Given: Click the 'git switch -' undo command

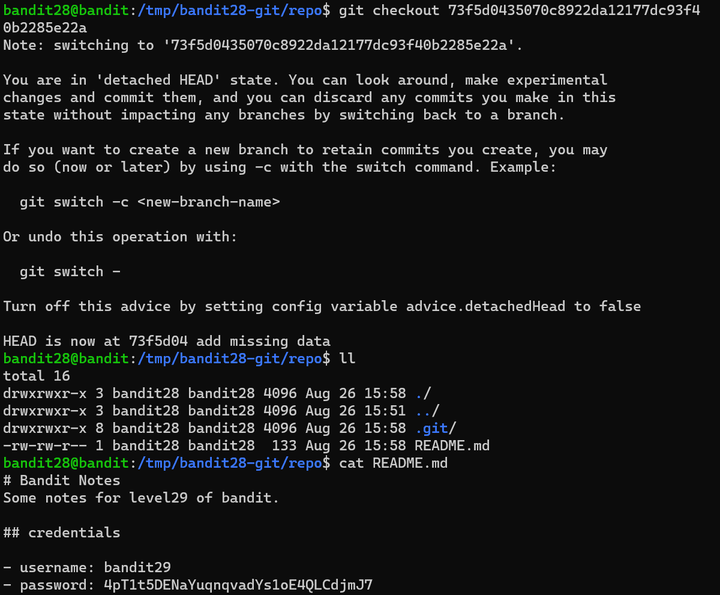Looking at the screenshot, I should 70,272.
